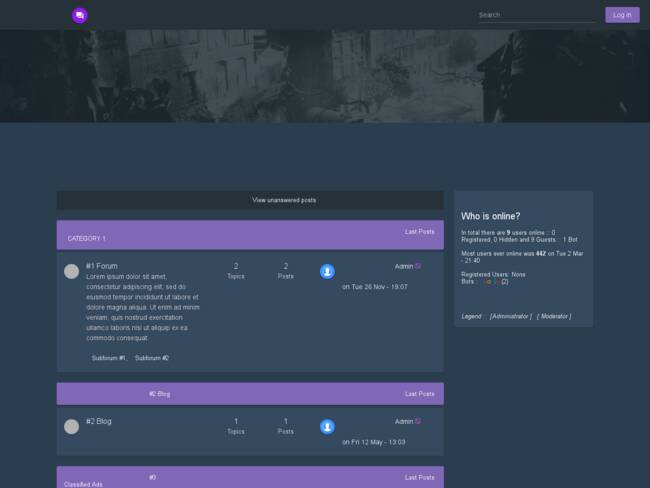
Task: Click the #2 Blog purple category header
Action: click(x=159, y=394)
